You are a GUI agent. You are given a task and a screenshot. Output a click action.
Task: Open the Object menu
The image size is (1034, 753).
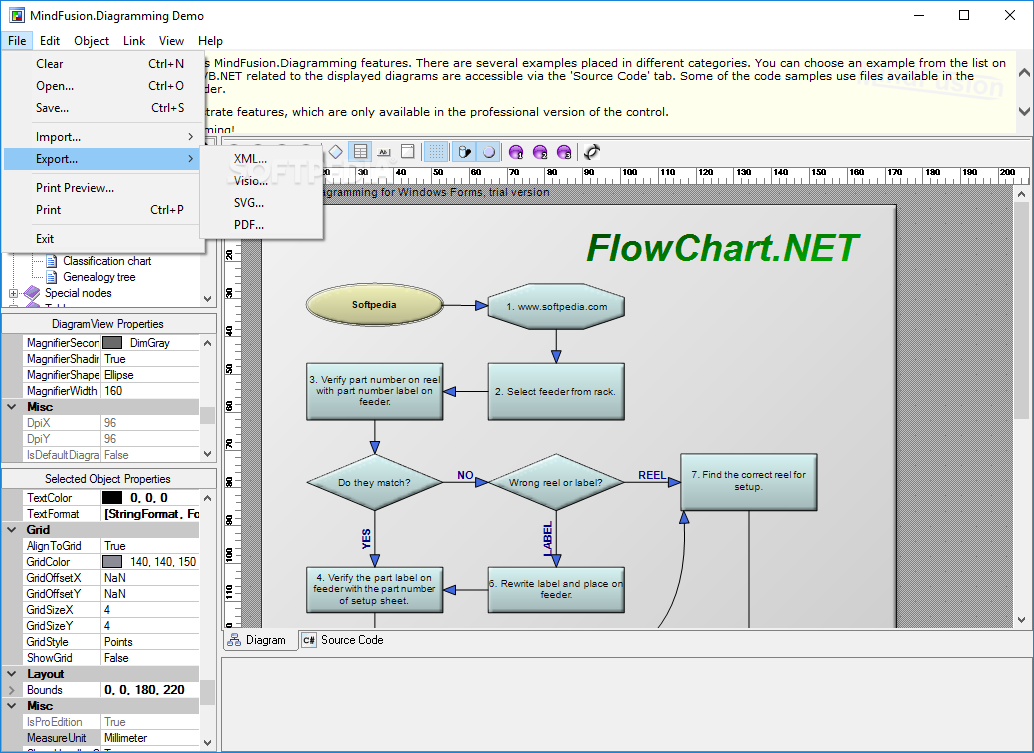(x=92, y=41)
